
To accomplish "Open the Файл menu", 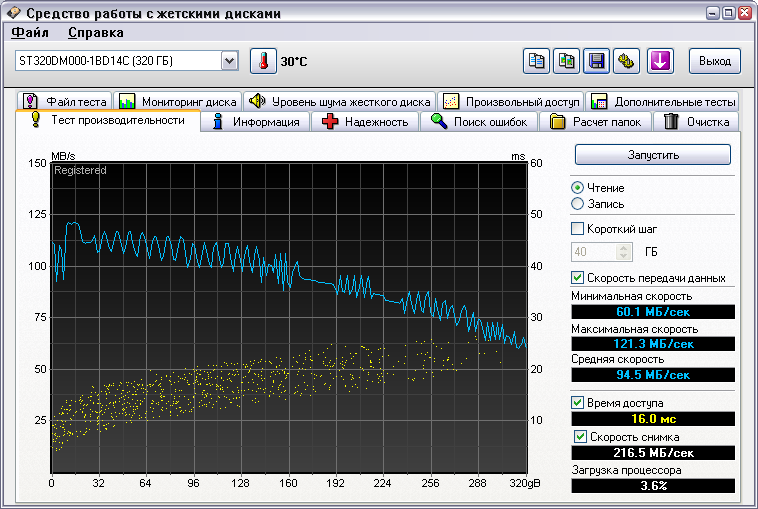I will click(x=29, y=32).
